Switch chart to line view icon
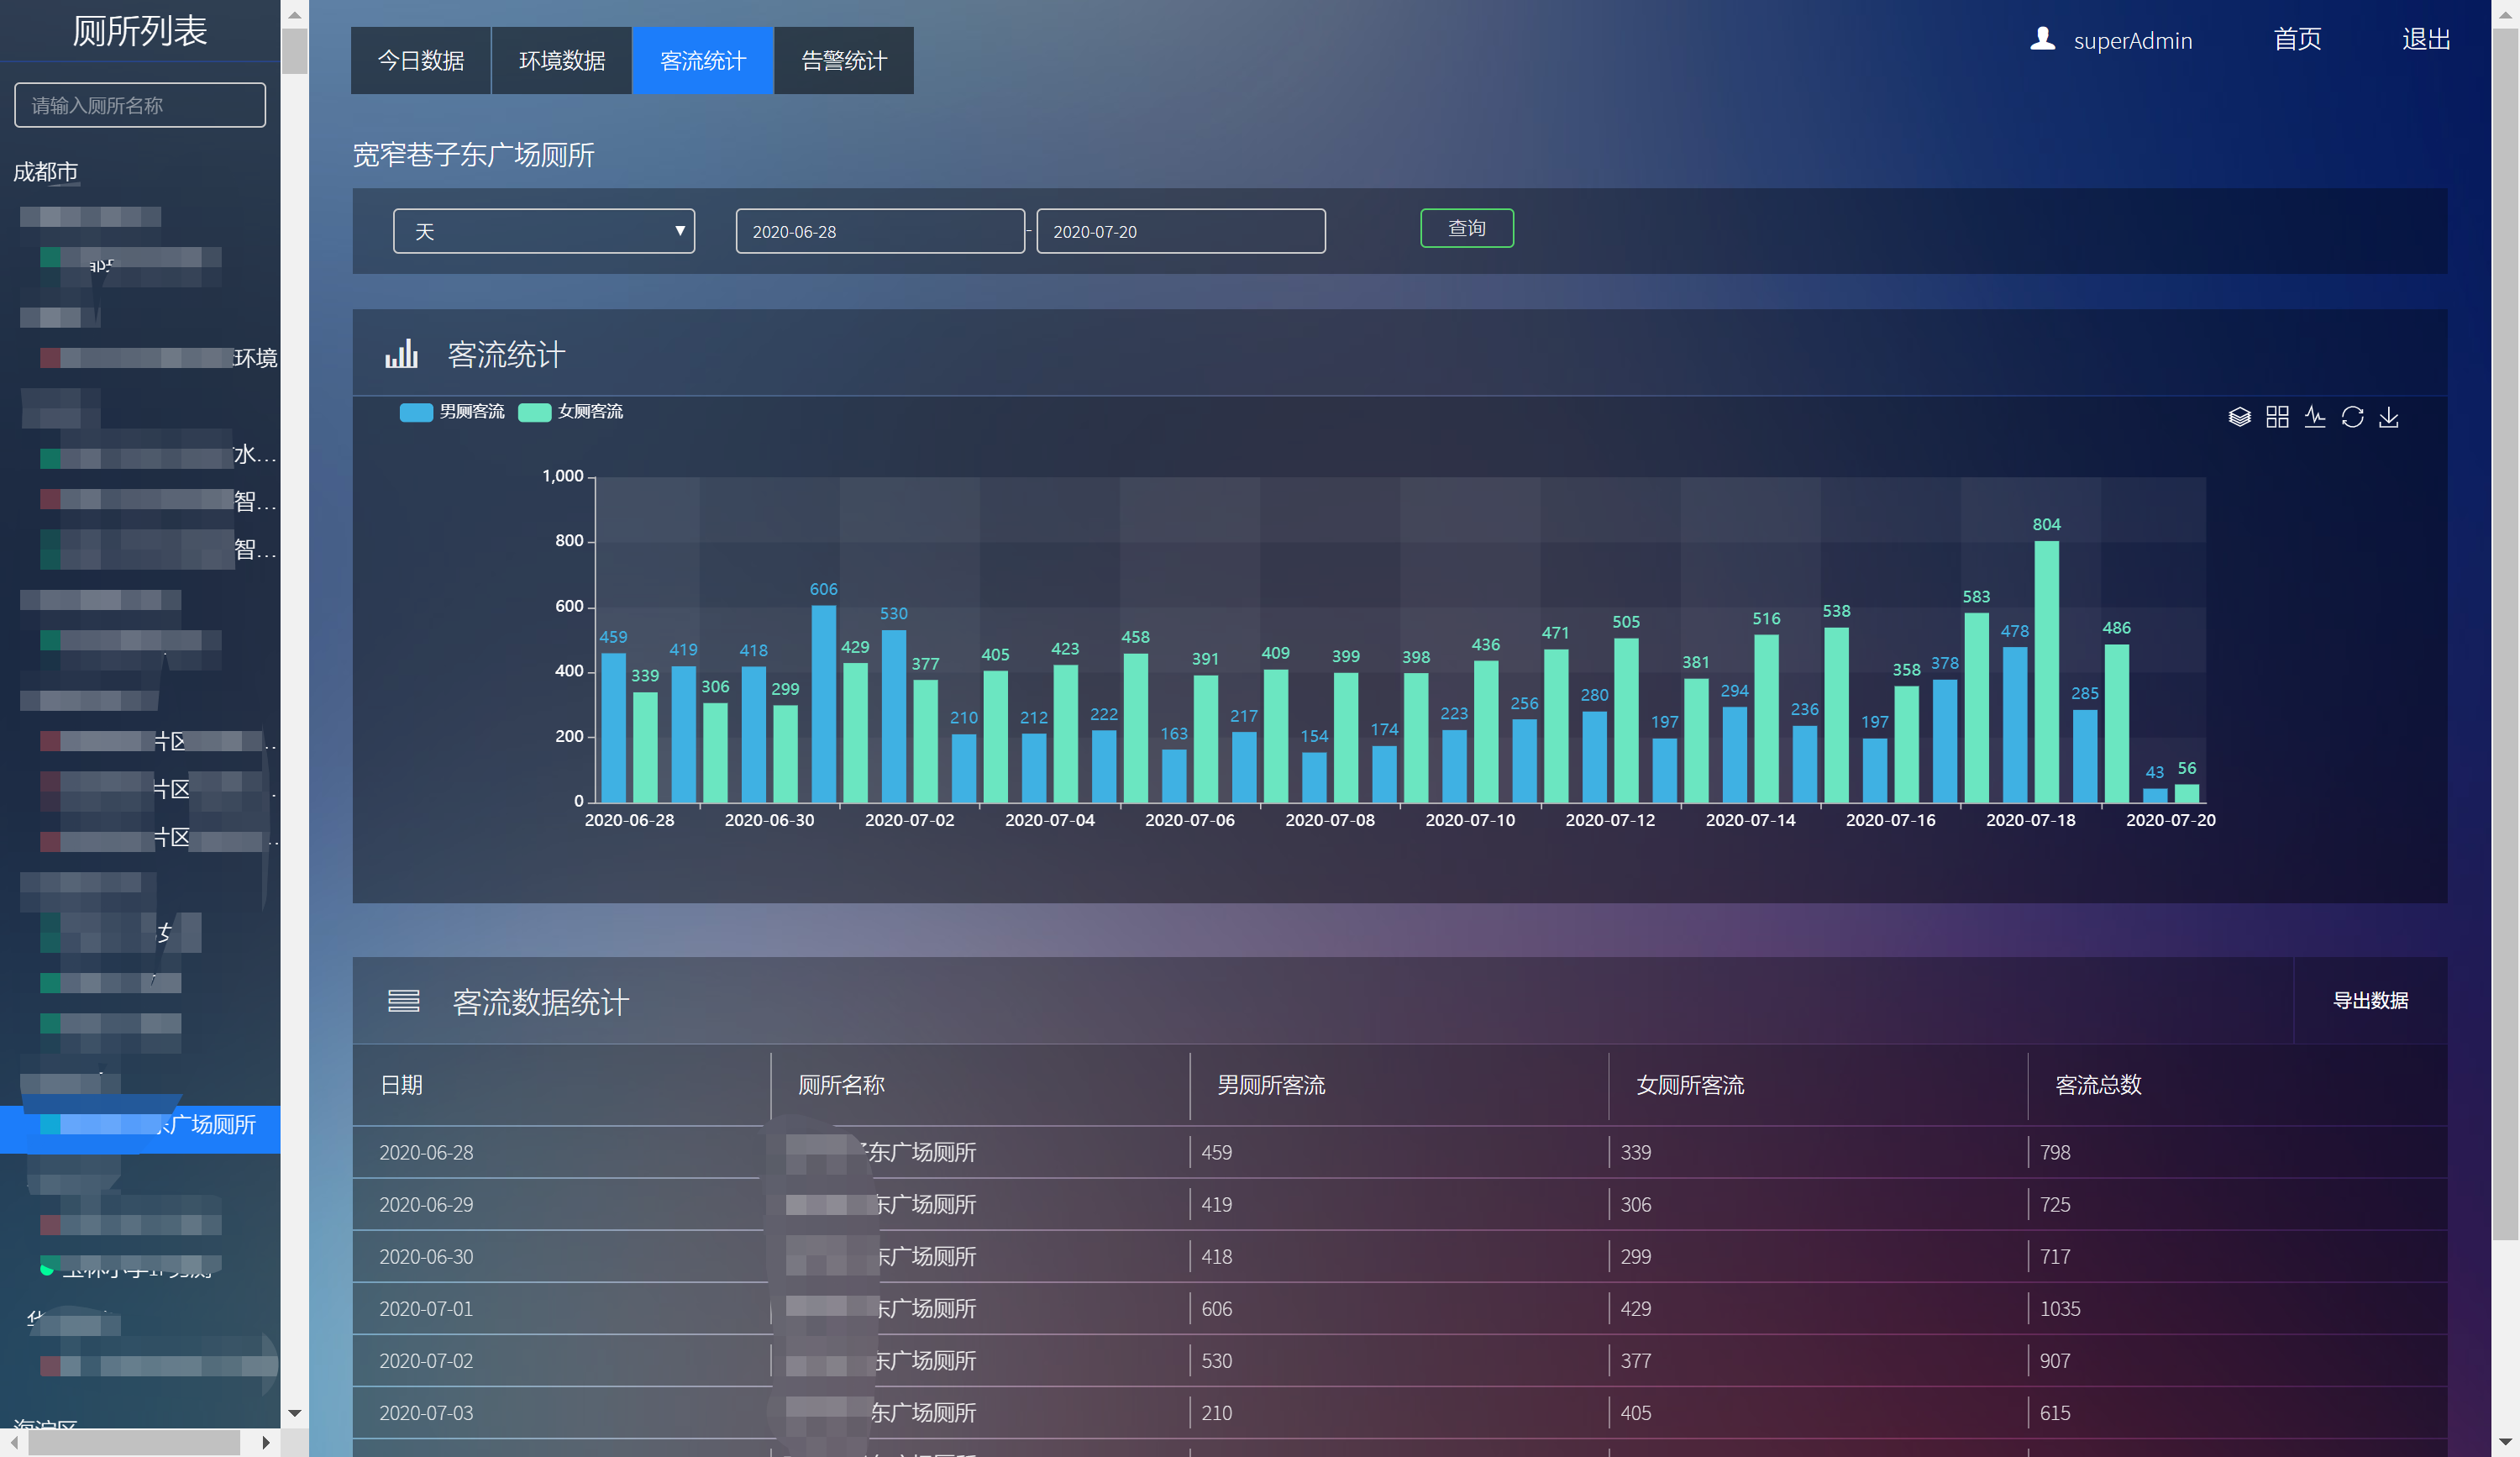The height and width of the screenshot is (1457, 2520). [x=2314, y=417]
